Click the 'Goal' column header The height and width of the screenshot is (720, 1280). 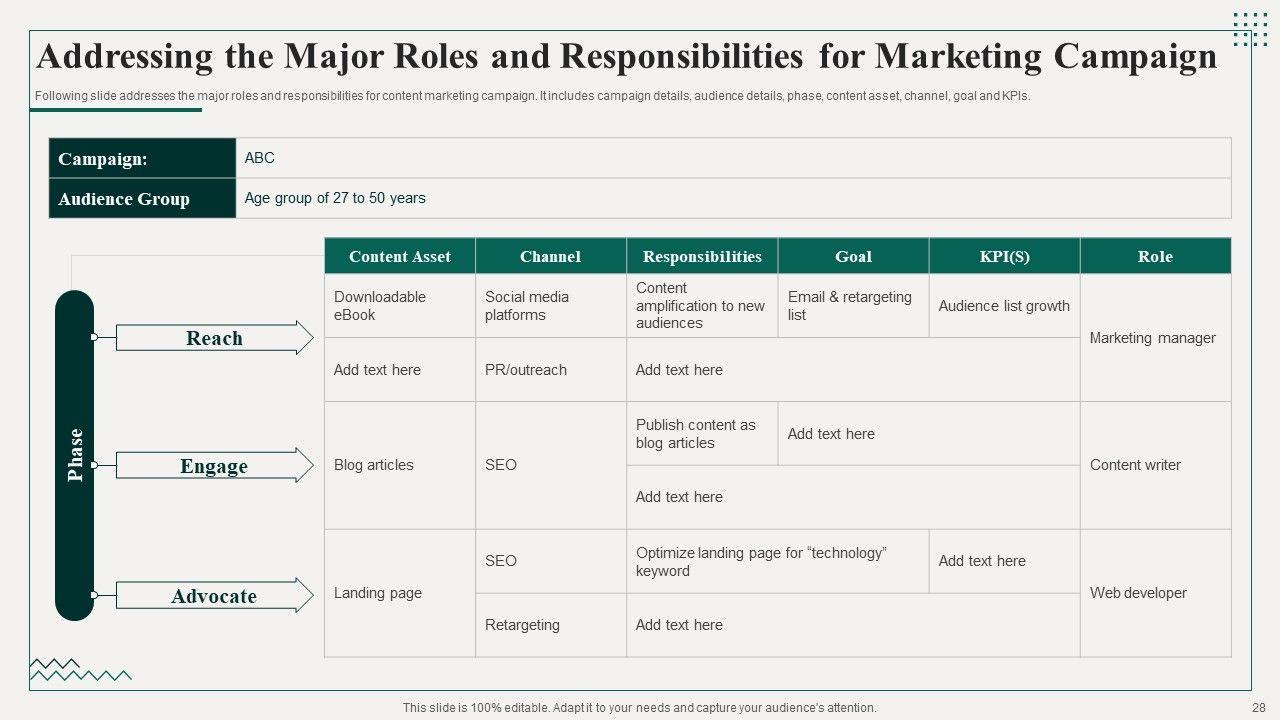[x=853, y=256]
